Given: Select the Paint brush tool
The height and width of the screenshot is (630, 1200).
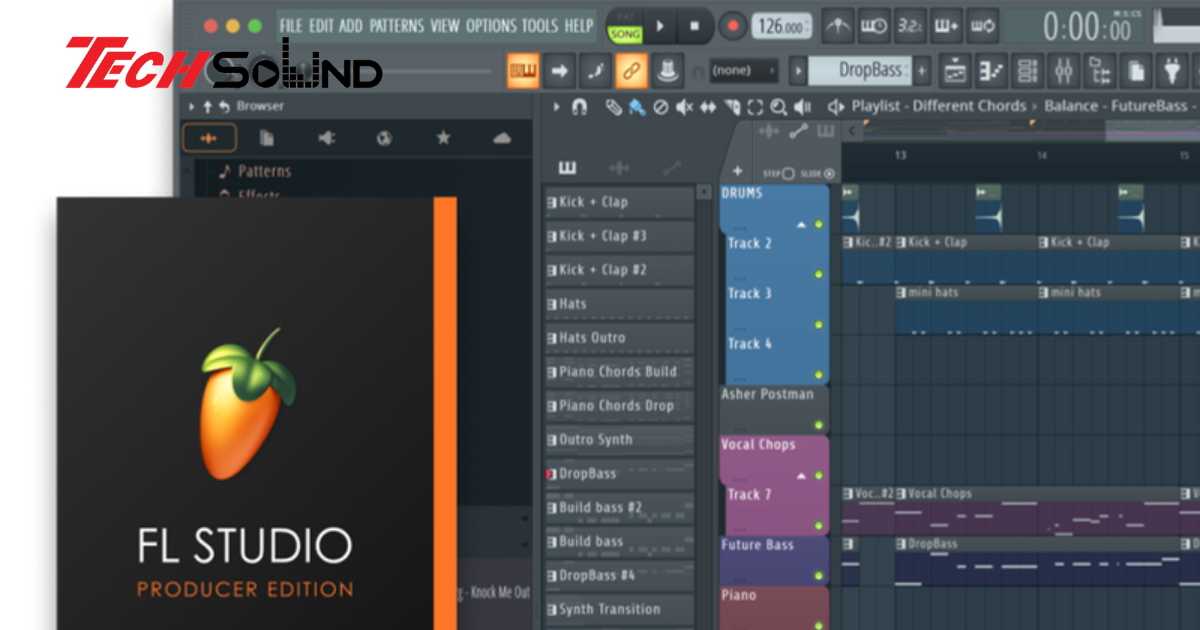Looking at the screenshot, I should (636, 107).
